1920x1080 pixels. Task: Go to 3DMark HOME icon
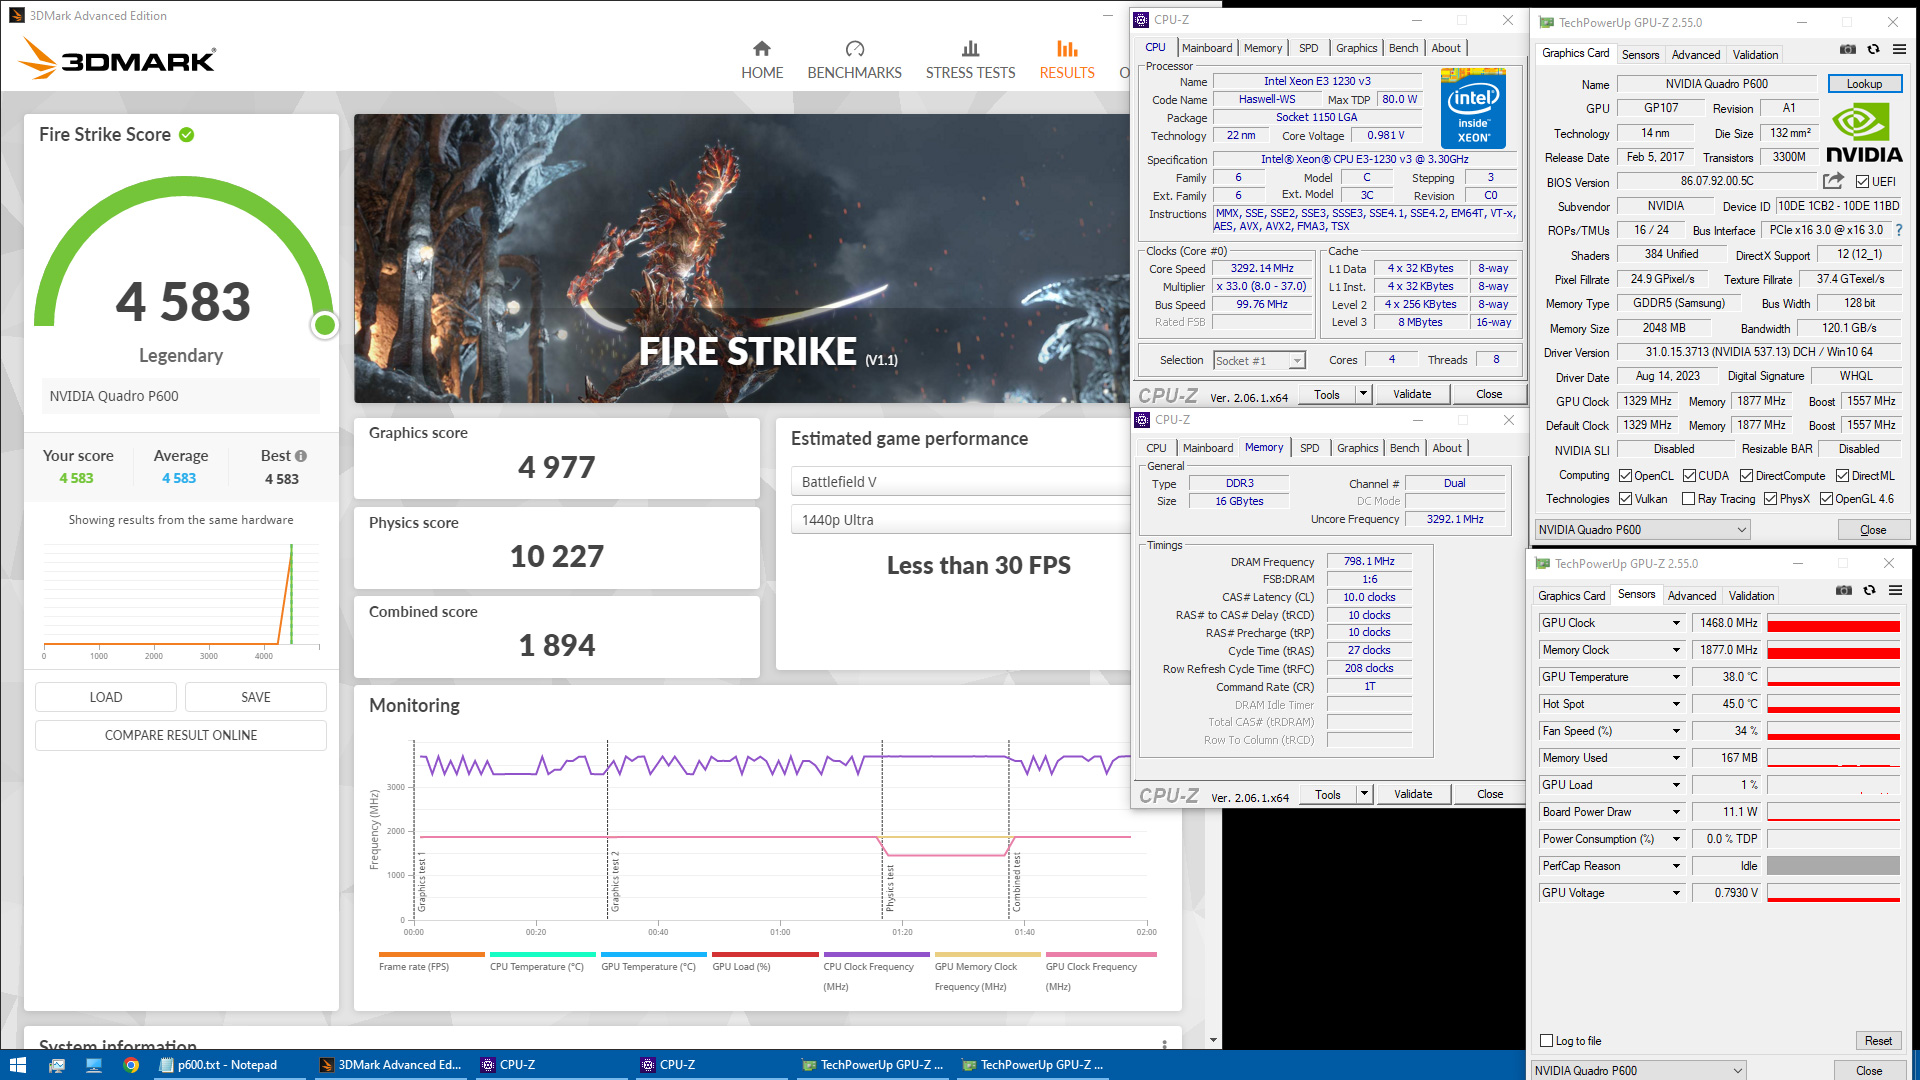[762, 49]
